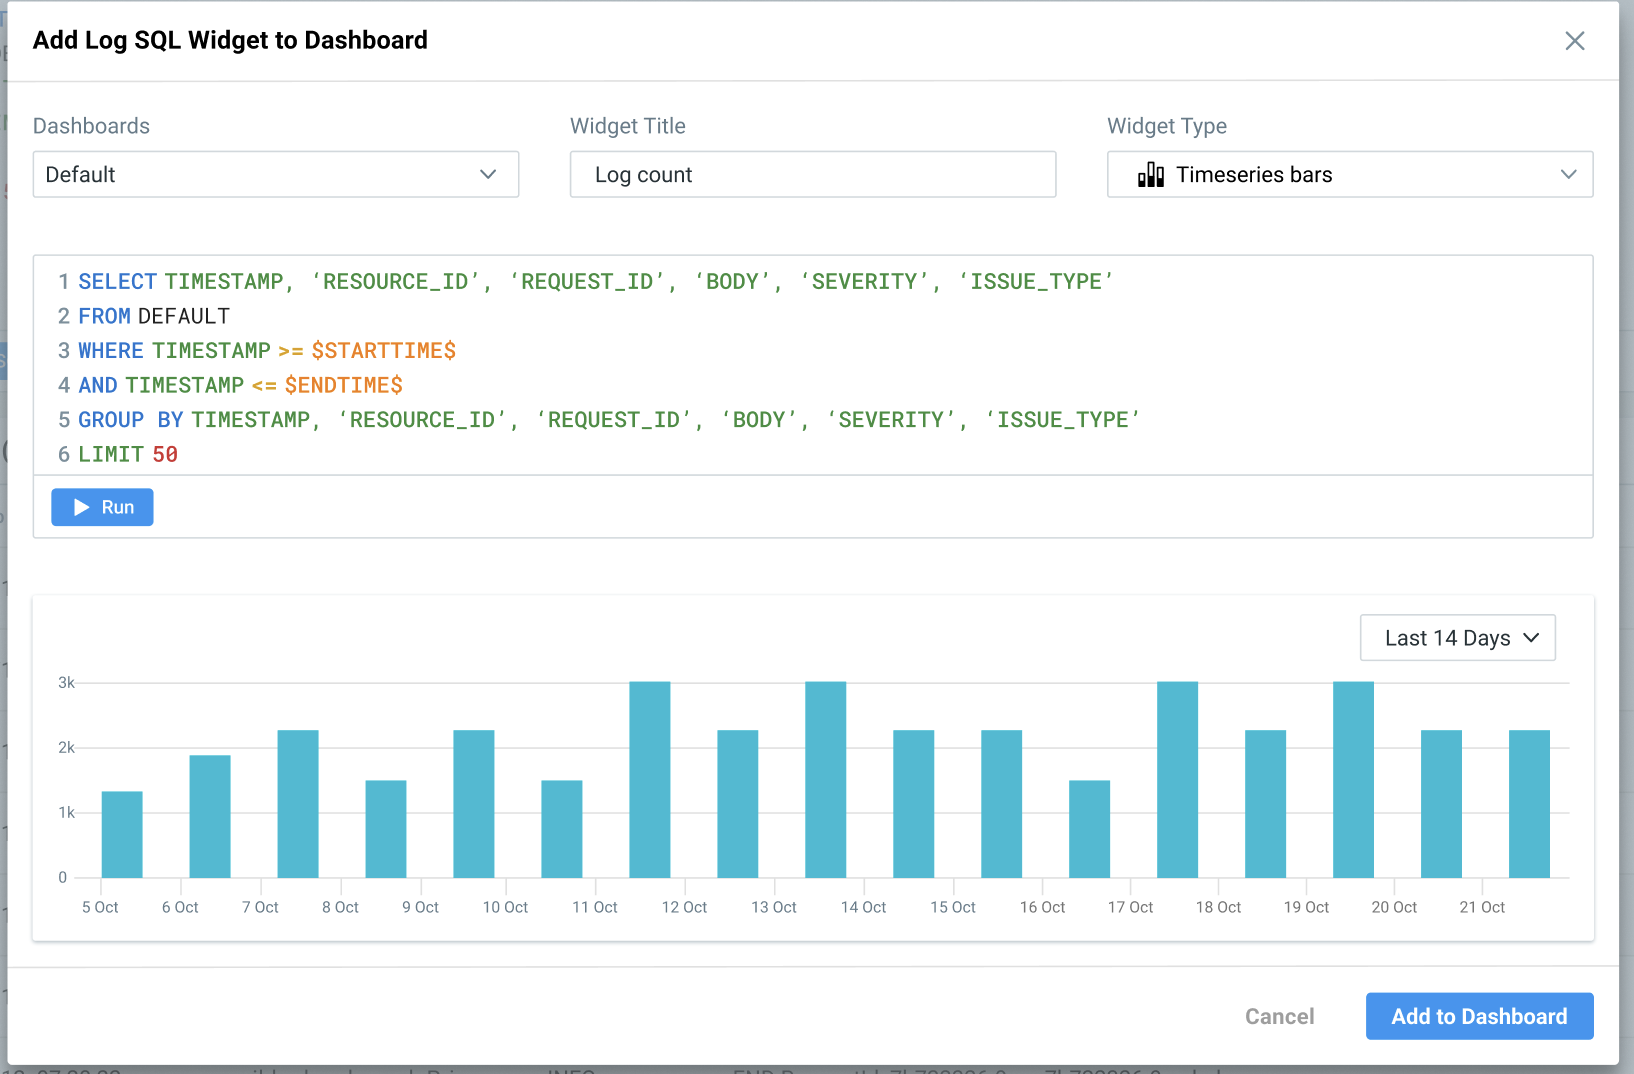Viewport: 1634px width, 1074px height.
Task: Click the bar for 15 Oct
Action: coord(1002,804)
